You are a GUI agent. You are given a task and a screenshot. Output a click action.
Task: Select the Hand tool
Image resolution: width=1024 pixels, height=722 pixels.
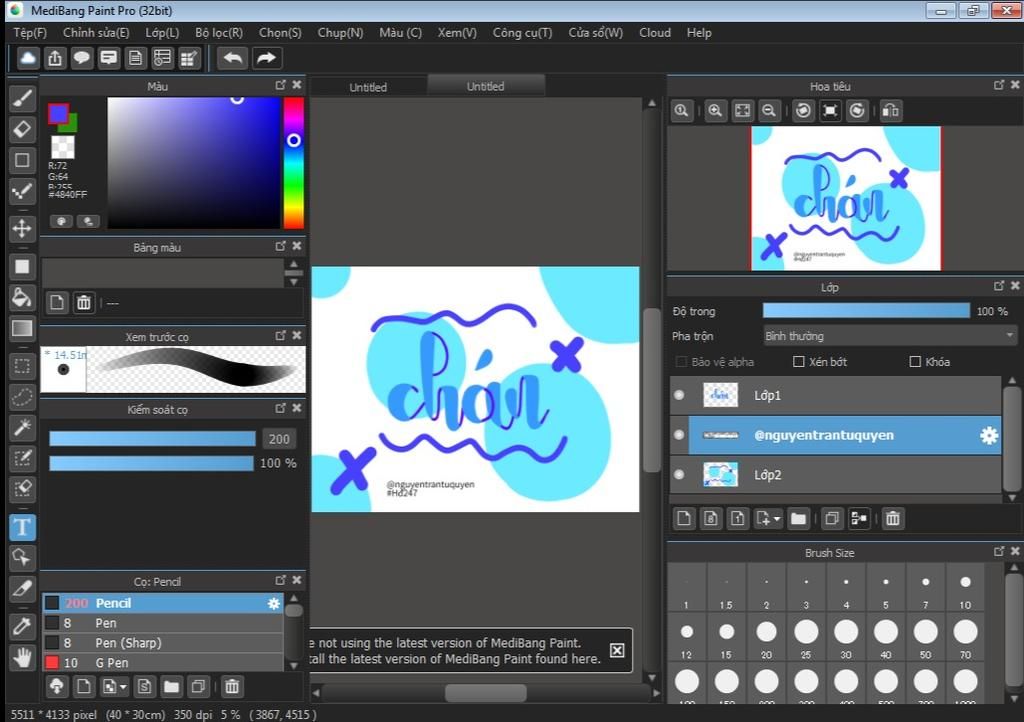pos(22,657)
